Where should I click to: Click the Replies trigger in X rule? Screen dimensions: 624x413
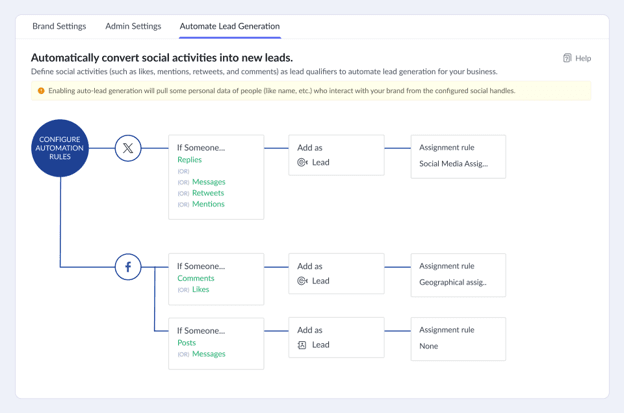(189, 160)
